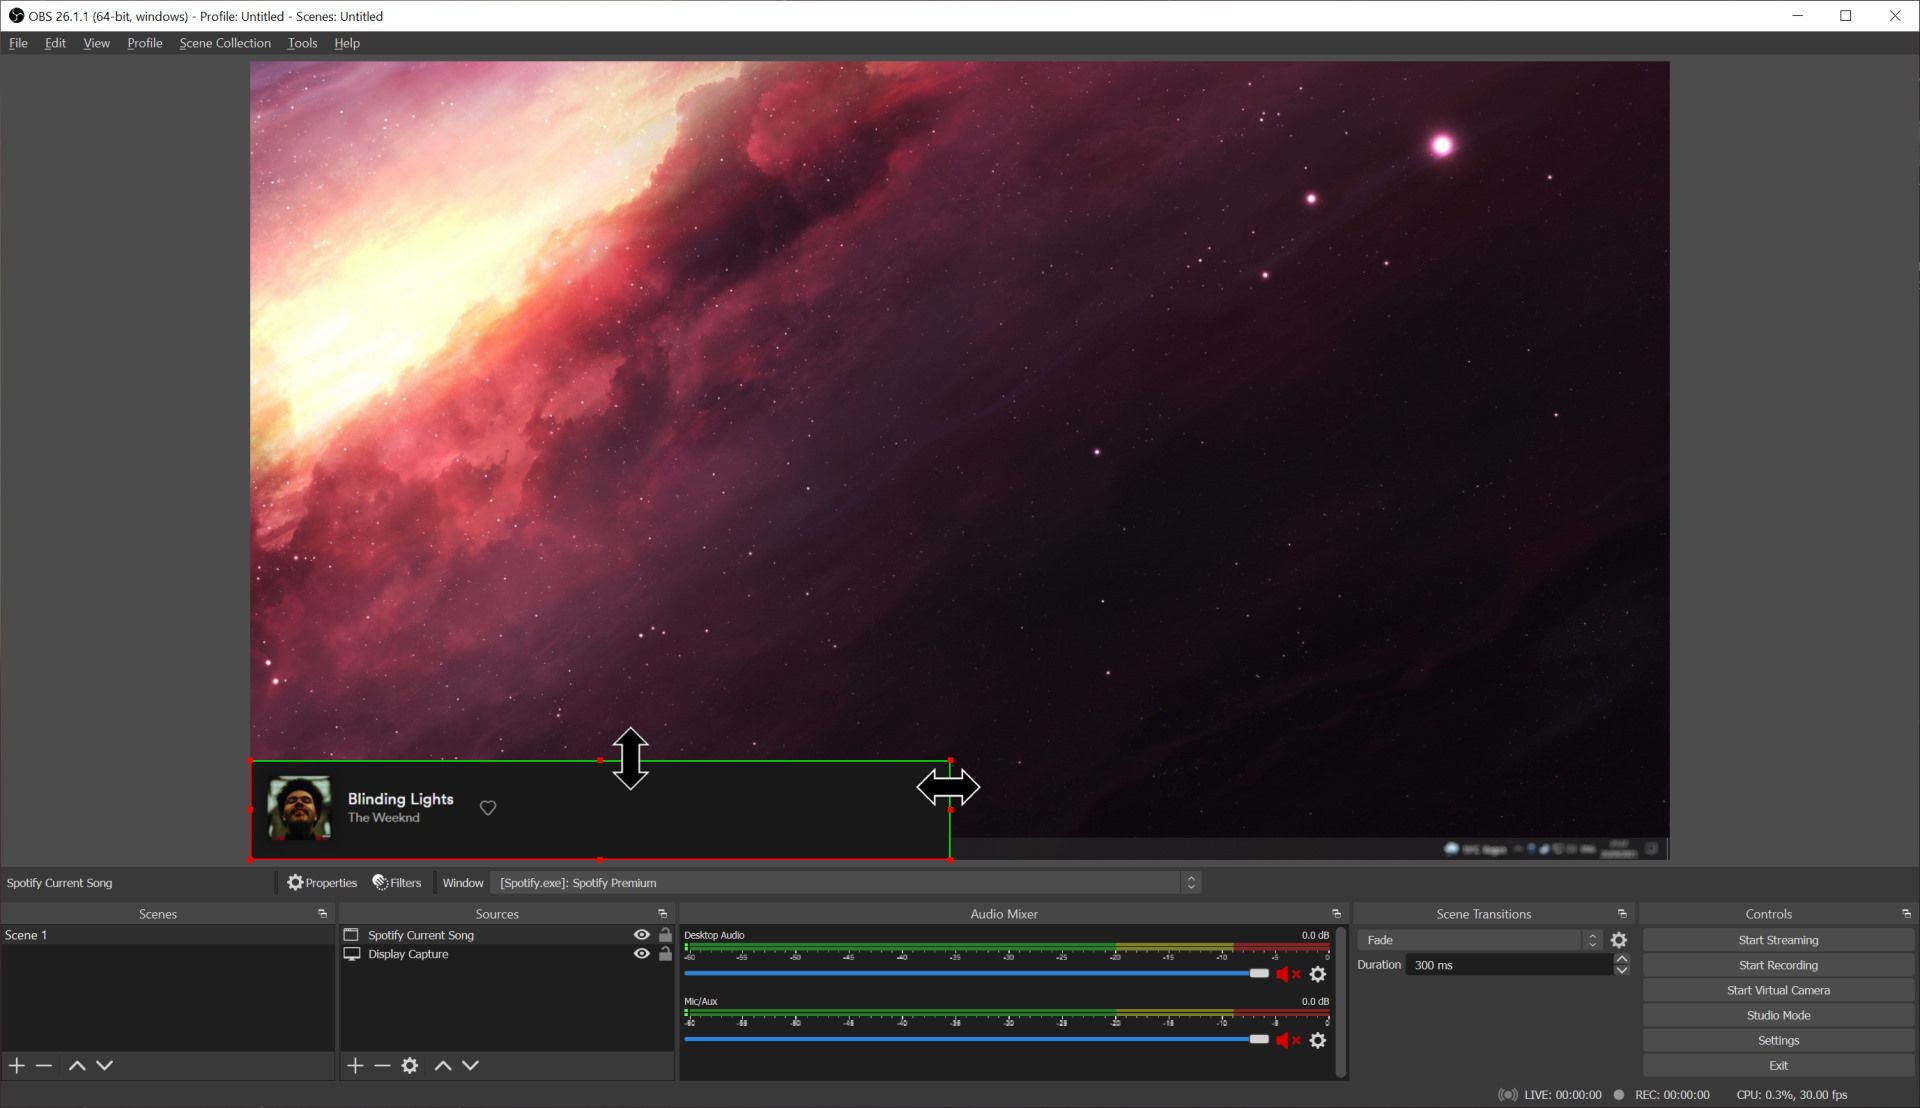Image resolution: width=1920 pixels, height=1108 pixels.
Task: Click the Mic/Aux settings gear icon
Action: 1317,1039
